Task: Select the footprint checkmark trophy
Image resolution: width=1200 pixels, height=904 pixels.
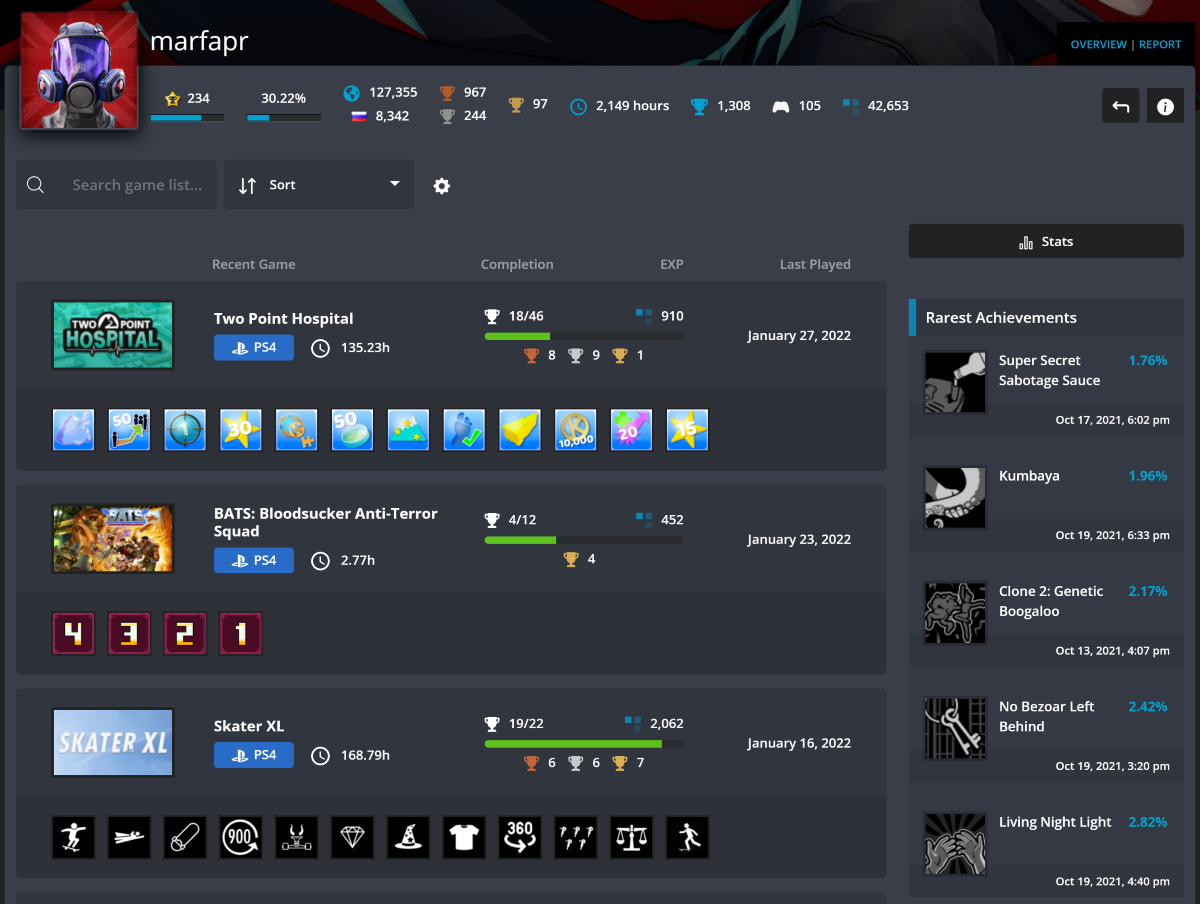Action: 465,430
